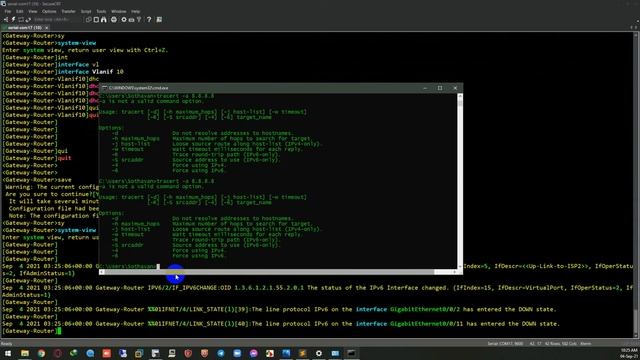
Task: Maximize the cmd.exe window
Action: [x=440, y=88]
